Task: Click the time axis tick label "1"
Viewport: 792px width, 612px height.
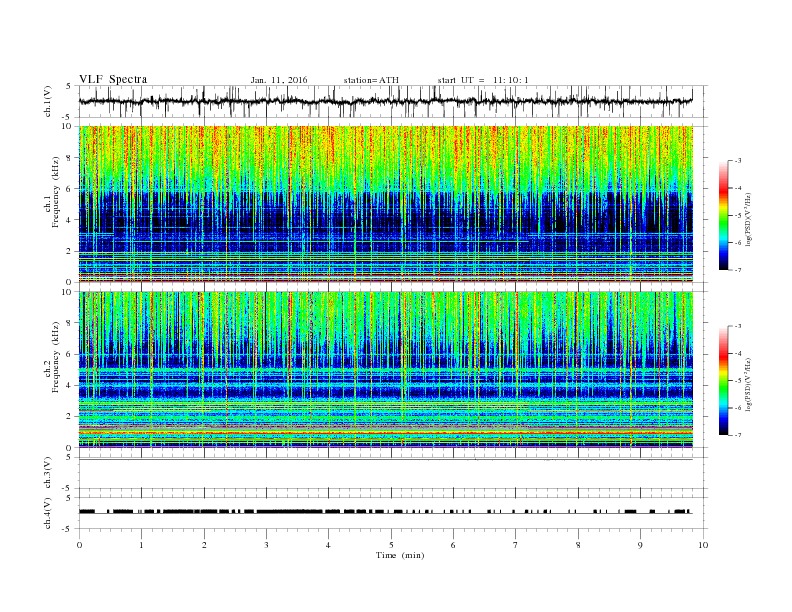Action: (141, 545)
